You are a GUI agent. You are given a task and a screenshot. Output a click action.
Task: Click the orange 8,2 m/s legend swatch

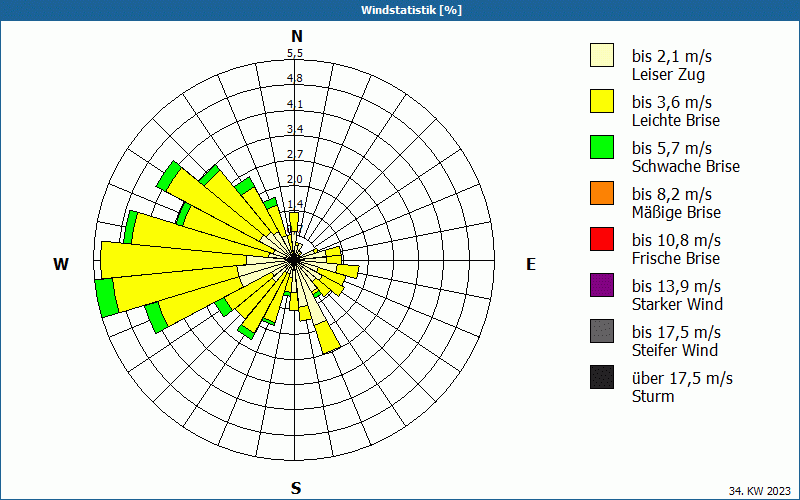point(602,193)
